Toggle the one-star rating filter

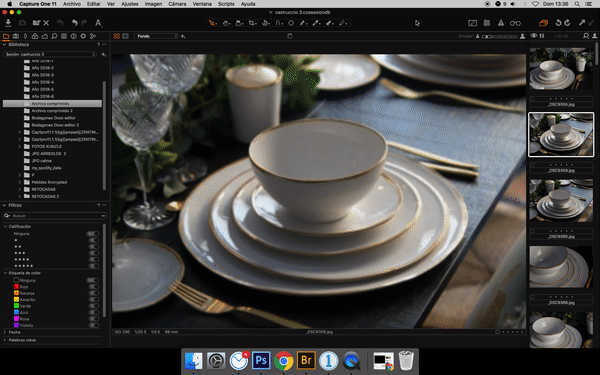(93, 240)
